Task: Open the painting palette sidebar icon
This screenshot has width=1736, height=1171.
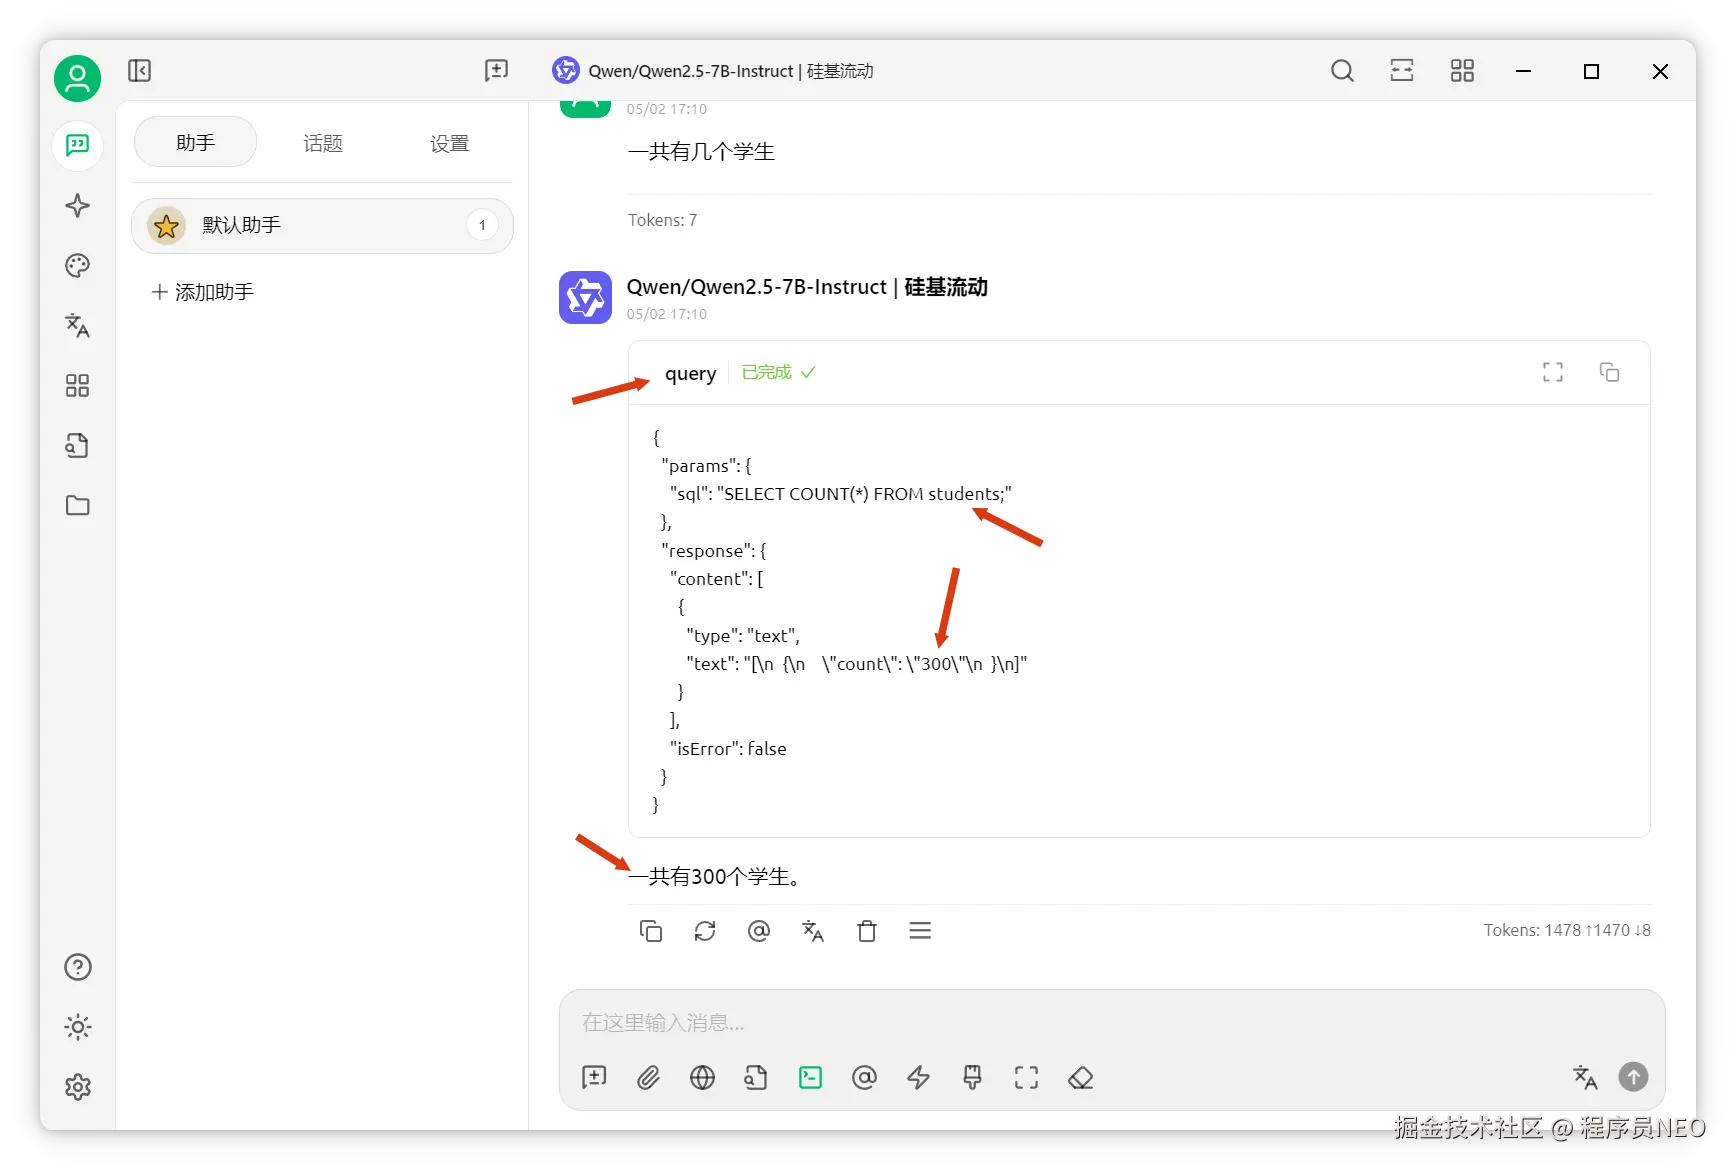Action: point(77,266)
